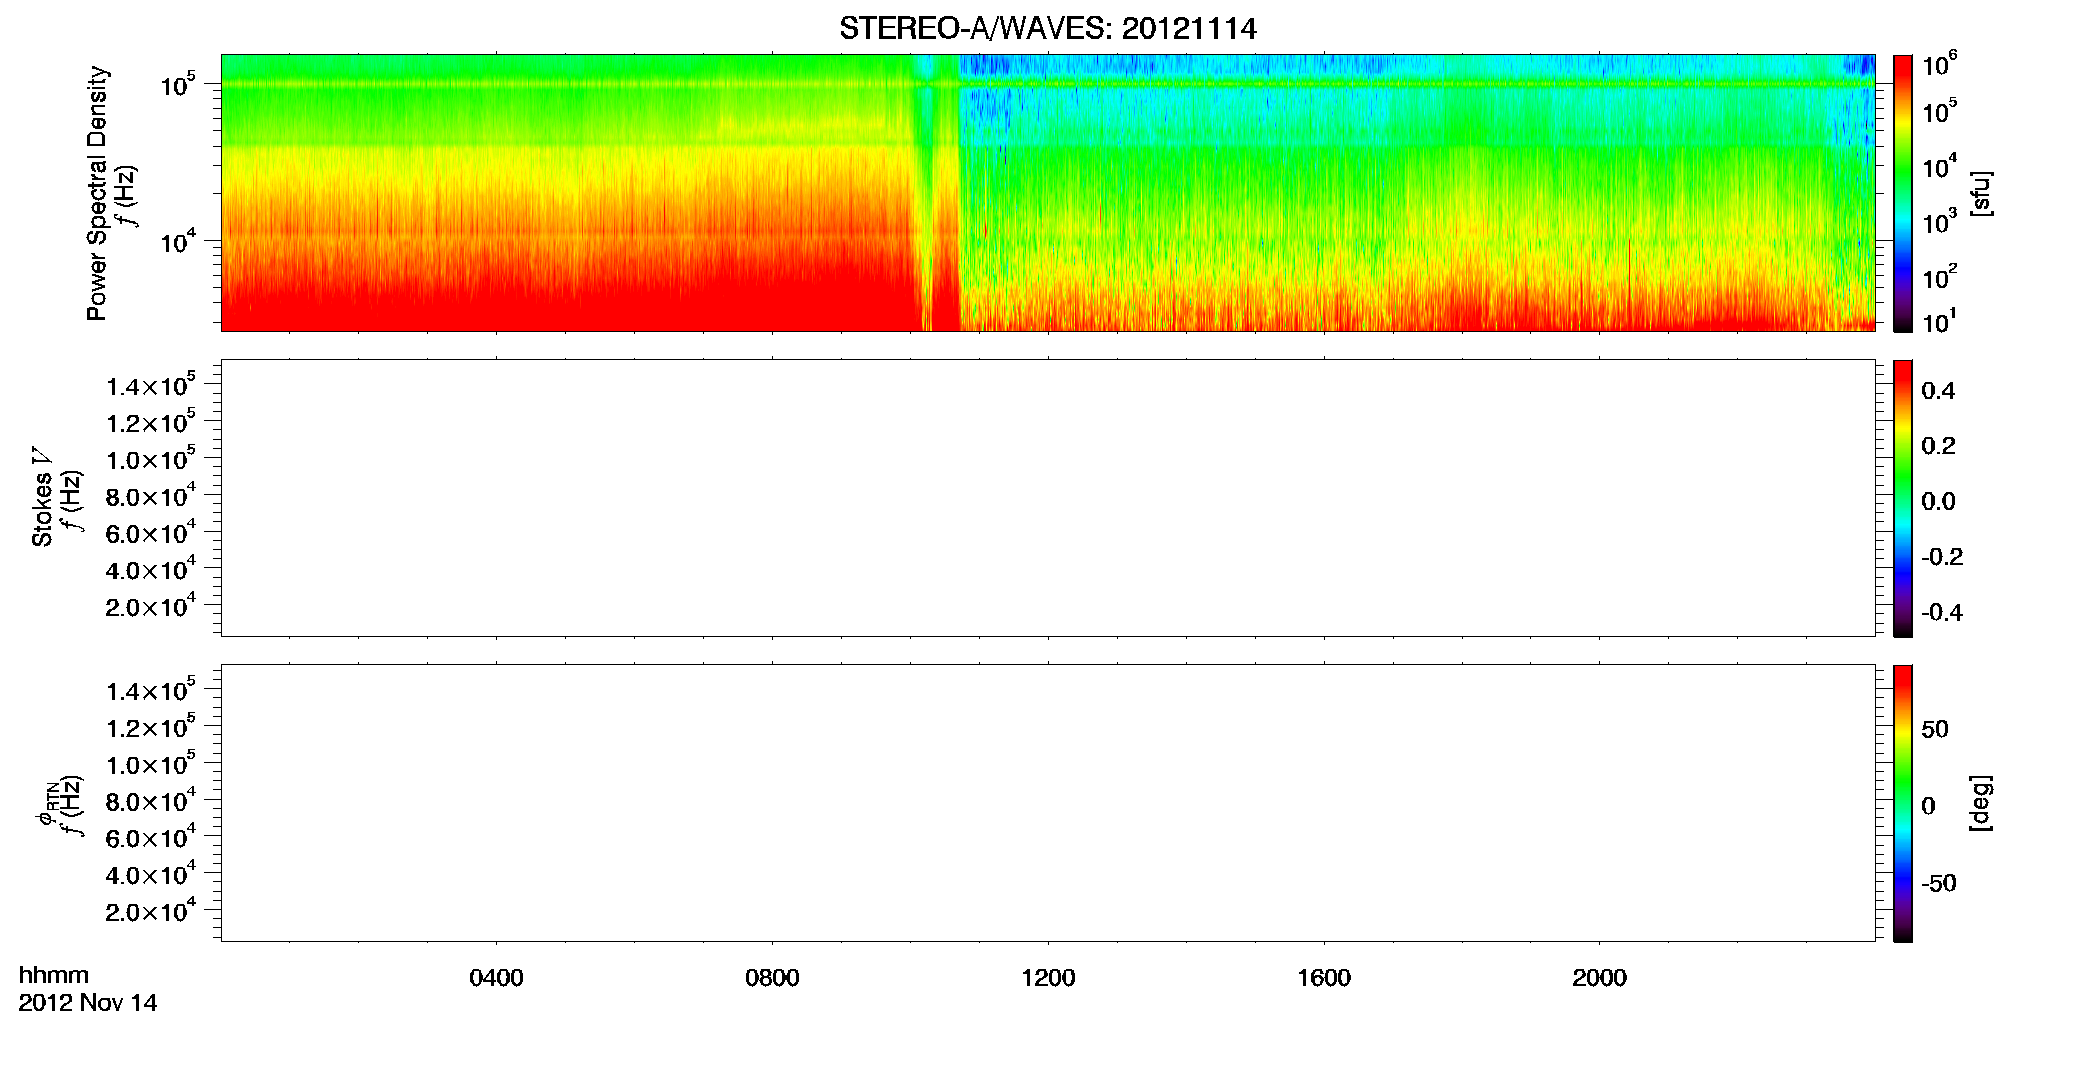
Task: Click the power spectral density color bar
Action: pos(1903,193)
